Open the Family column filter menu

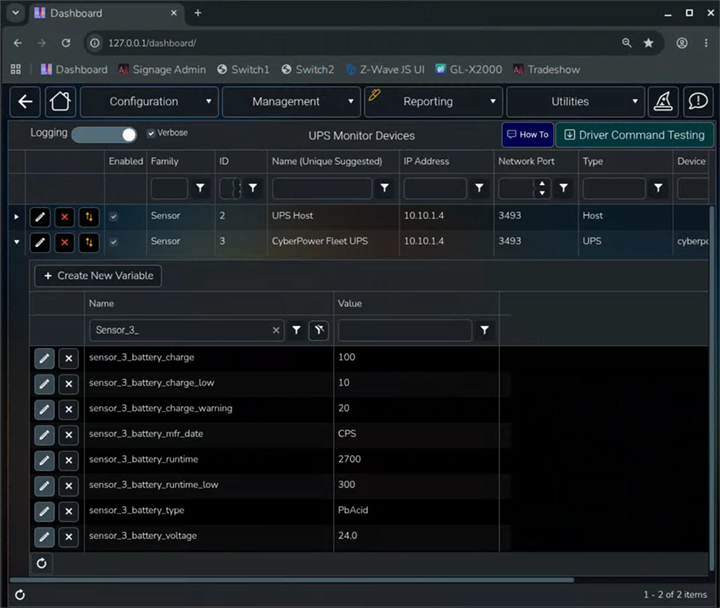(201, 188)
